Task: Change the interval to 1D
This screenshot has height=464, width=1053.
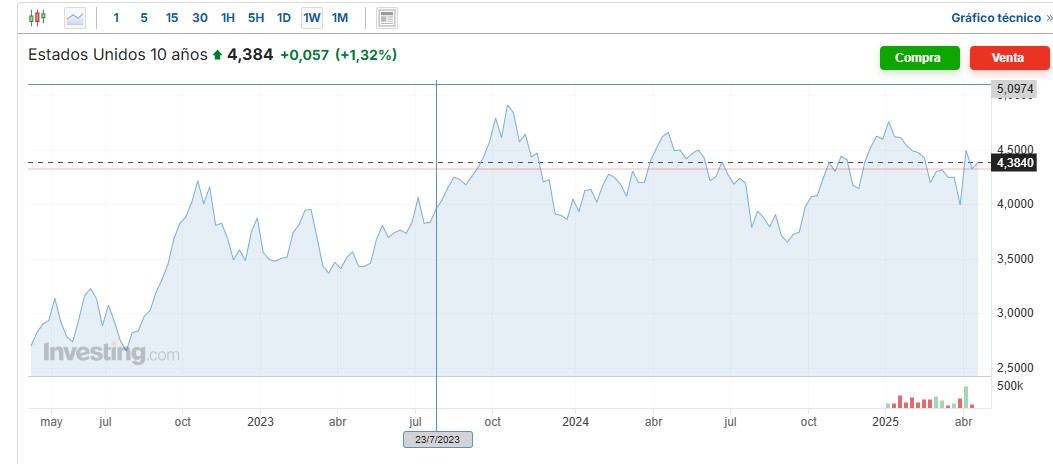Action: tap(284, 18)
